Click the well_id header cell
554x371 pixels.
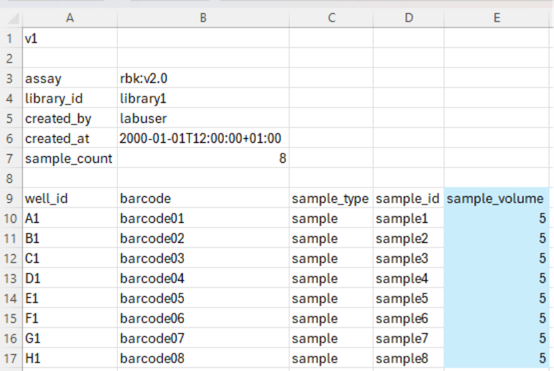click(x=70, y=198)
